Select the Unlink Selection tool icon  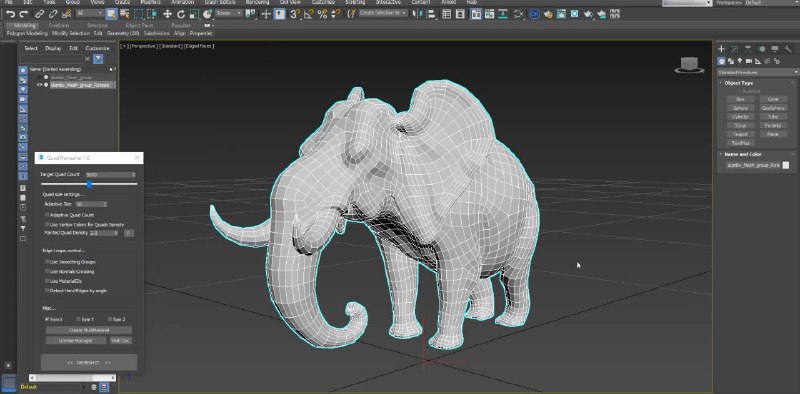coord(53,14)
